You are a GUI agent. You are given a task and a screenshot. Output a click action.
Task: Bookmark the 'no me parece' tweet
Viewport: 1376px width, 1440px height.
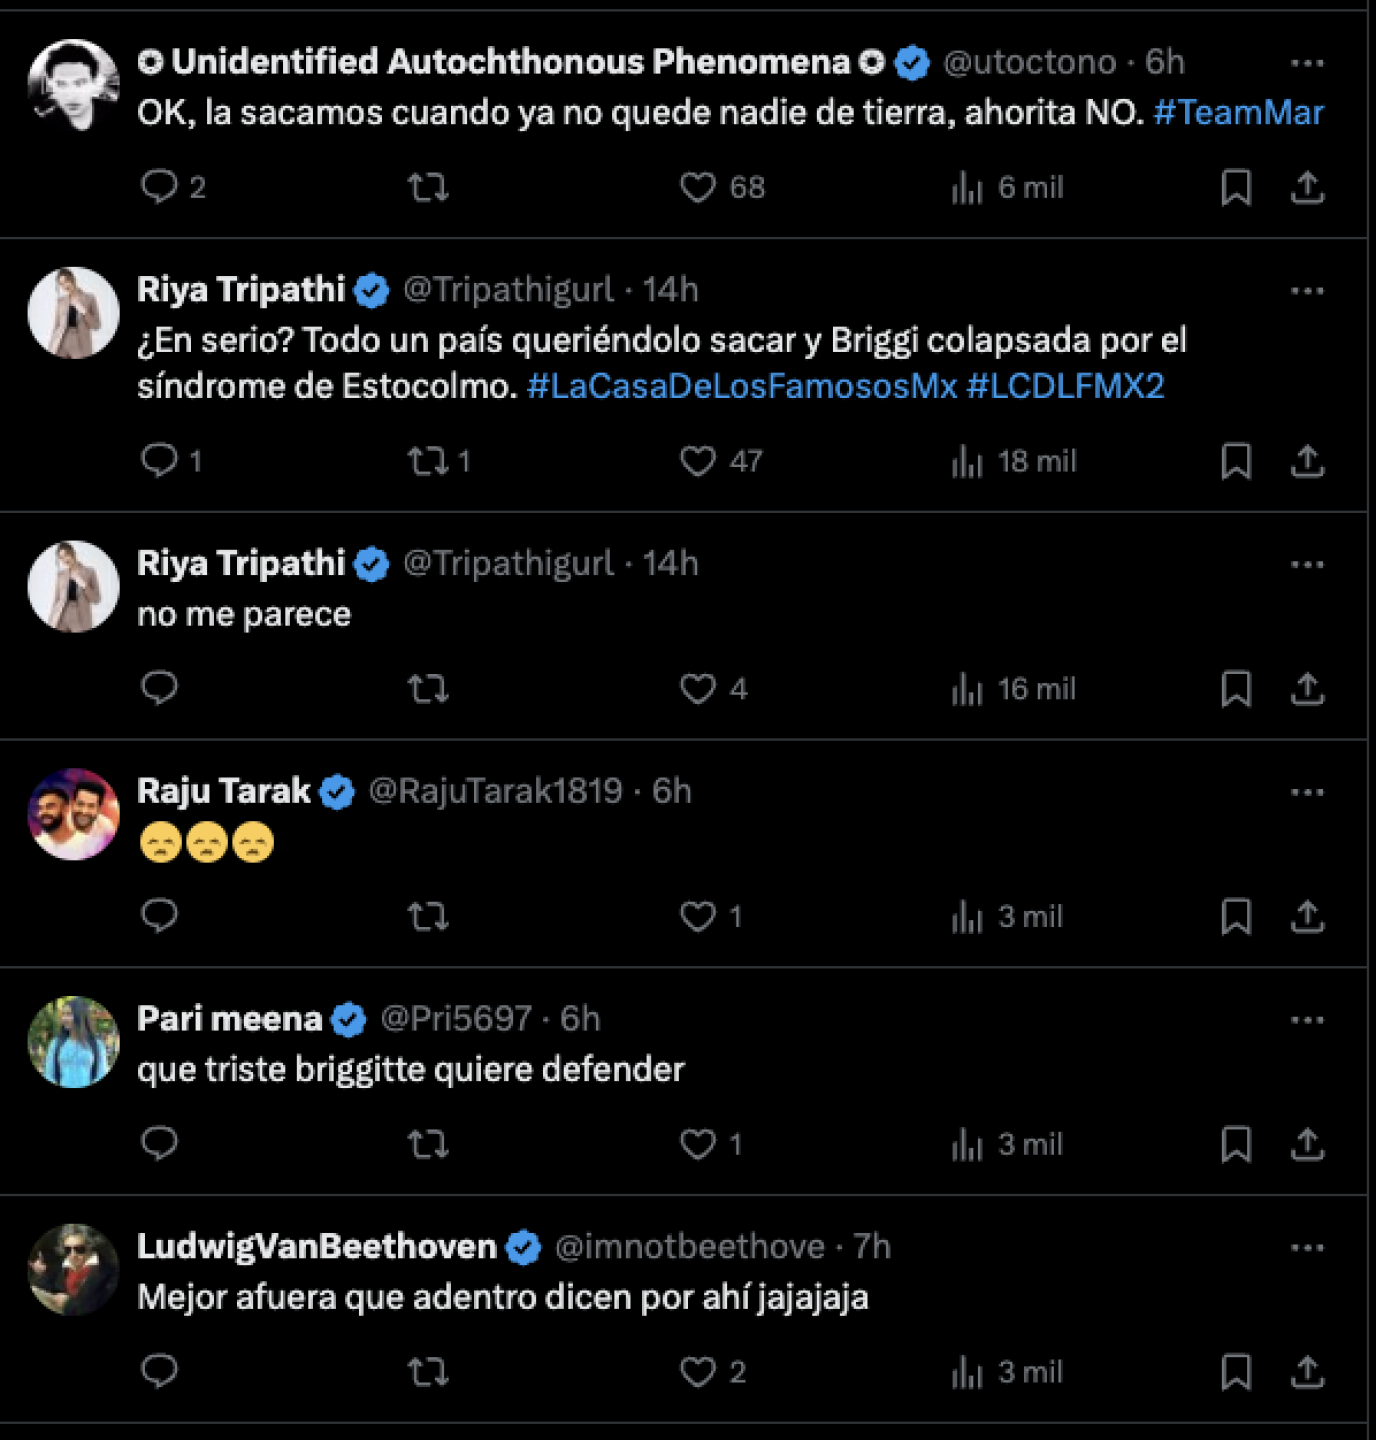coord(1236,689)
